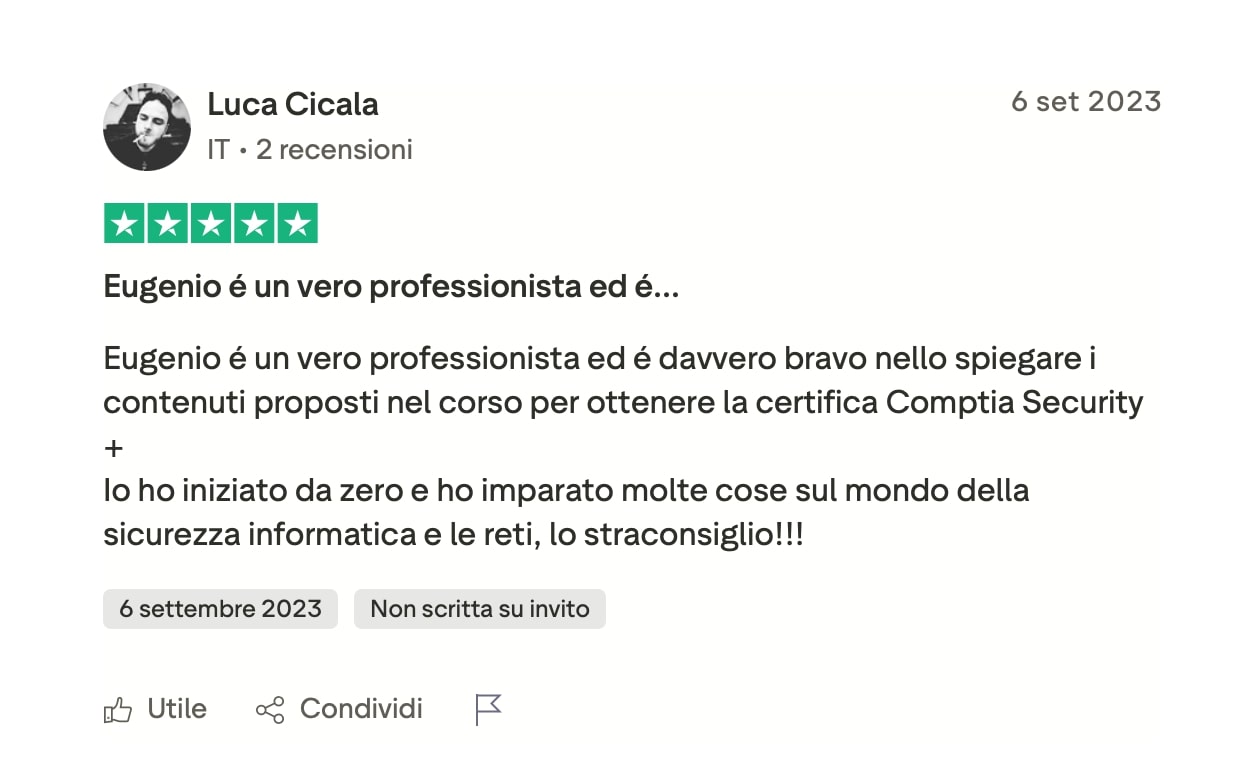Click the share icon
The height and width of the screenshot is (782, 1258).
point(270,711)
